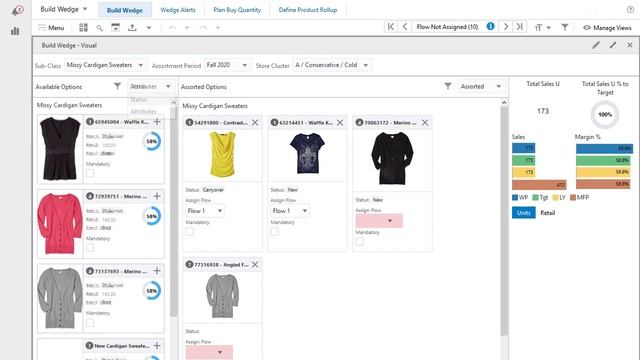Open pink Assign Flow dropdown for item 70063172
The image size is (640, 360).
[x=379, y=221]
